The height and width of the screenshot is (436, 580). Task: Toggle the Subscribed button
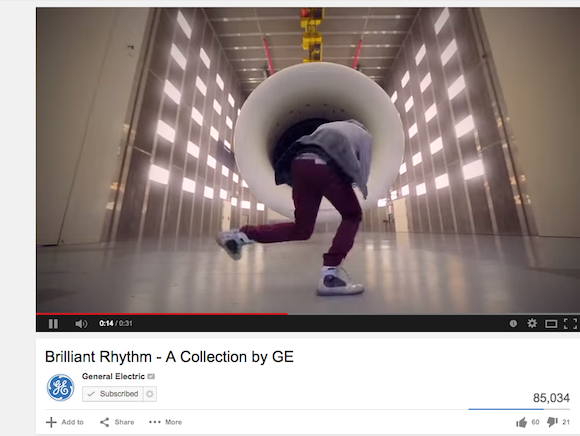112,394
